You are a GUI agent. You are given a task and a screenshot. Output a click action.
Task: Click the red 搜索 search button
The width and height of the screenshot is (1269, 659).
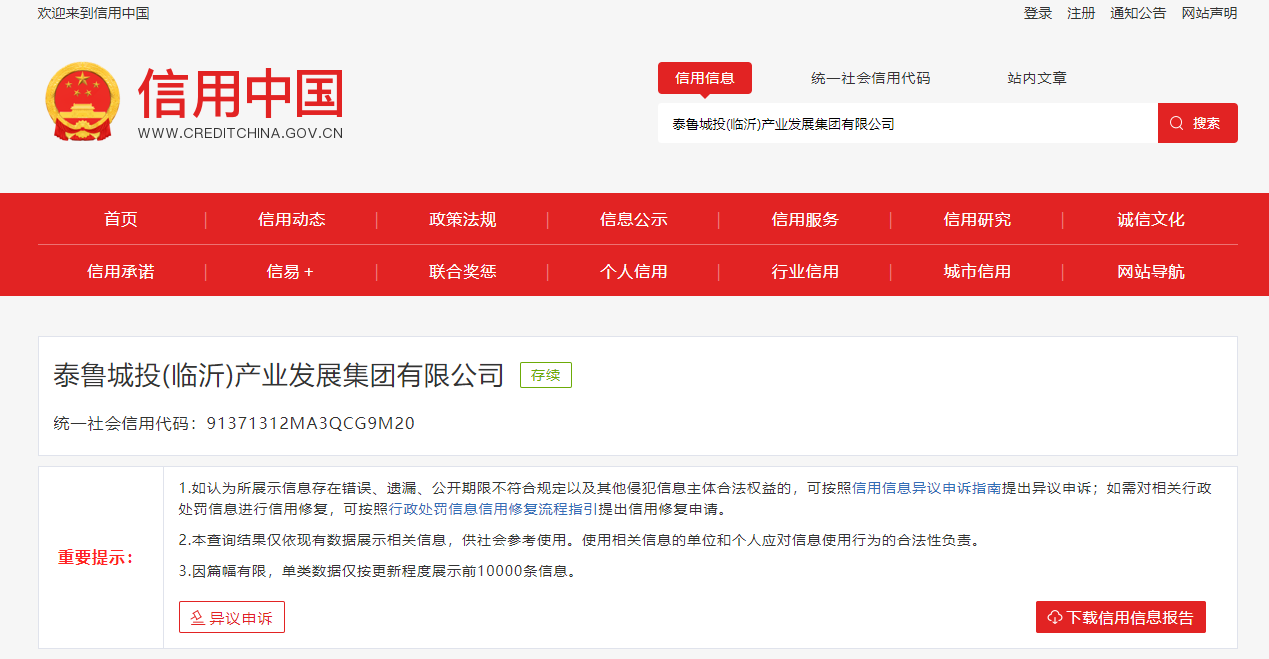(x=1198, y=123)
